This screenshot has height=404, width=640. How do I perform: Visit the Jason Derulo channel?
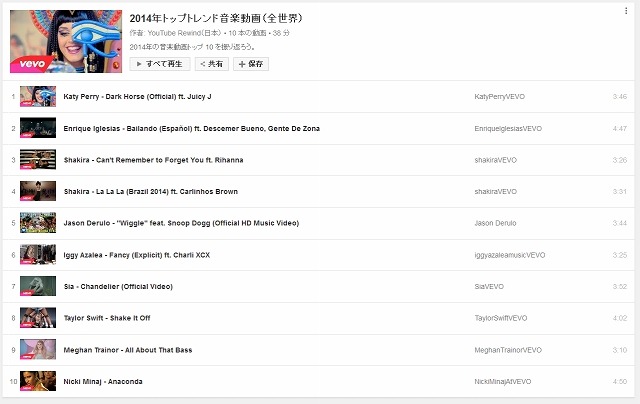pos(495,223)
